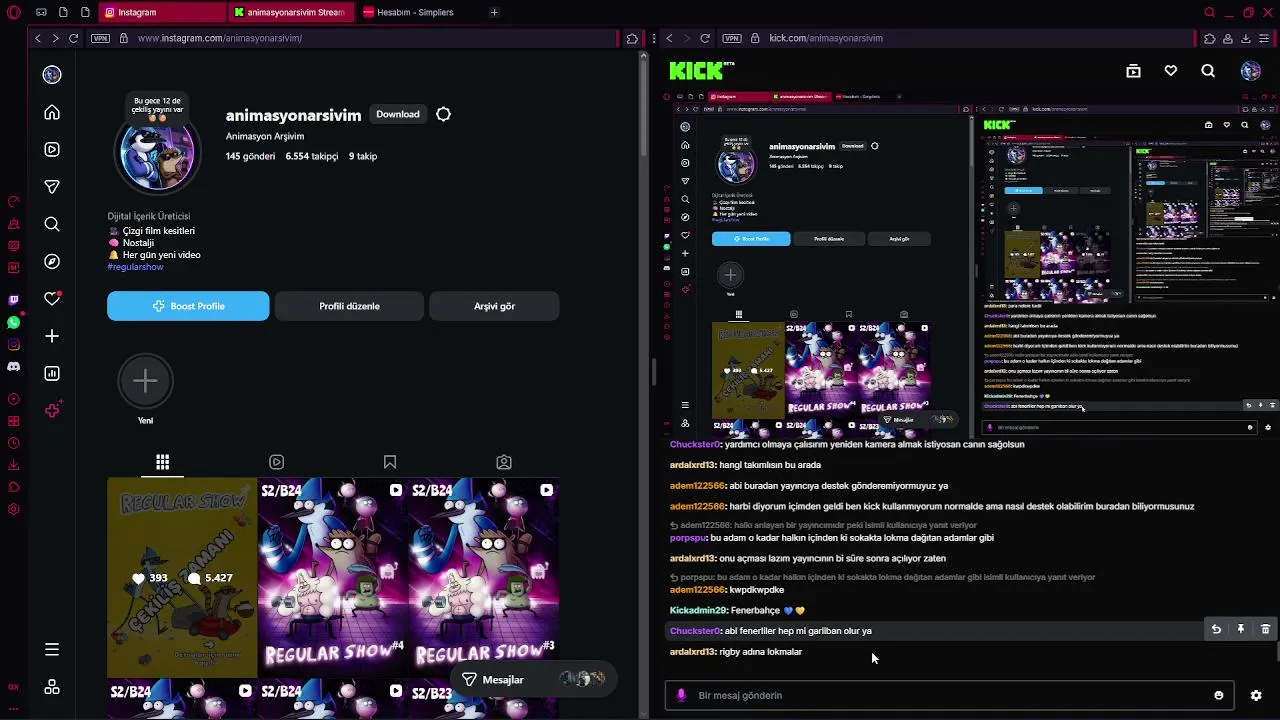
Task: Open Instagram notifications heart icon
Action: [x=52, y=299]
